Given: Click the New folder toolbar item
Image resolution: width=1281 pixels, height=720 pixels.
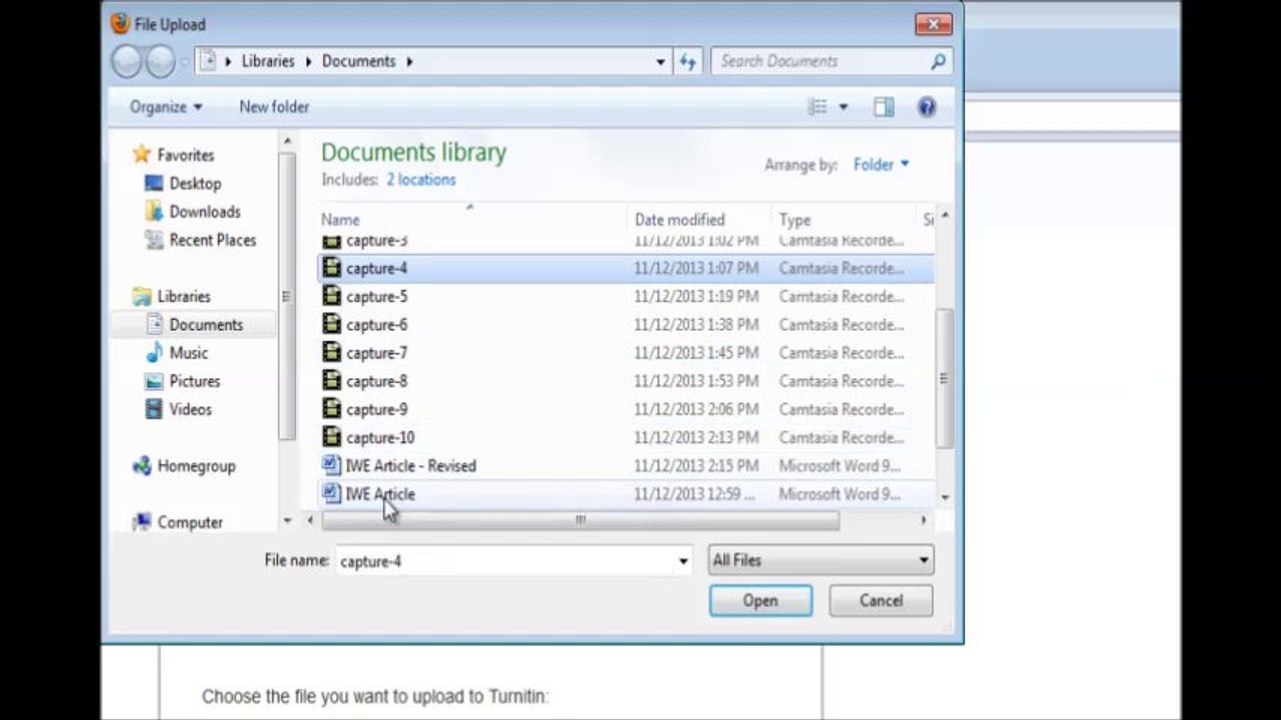Looking at the screenshot, I should point(274,107).
